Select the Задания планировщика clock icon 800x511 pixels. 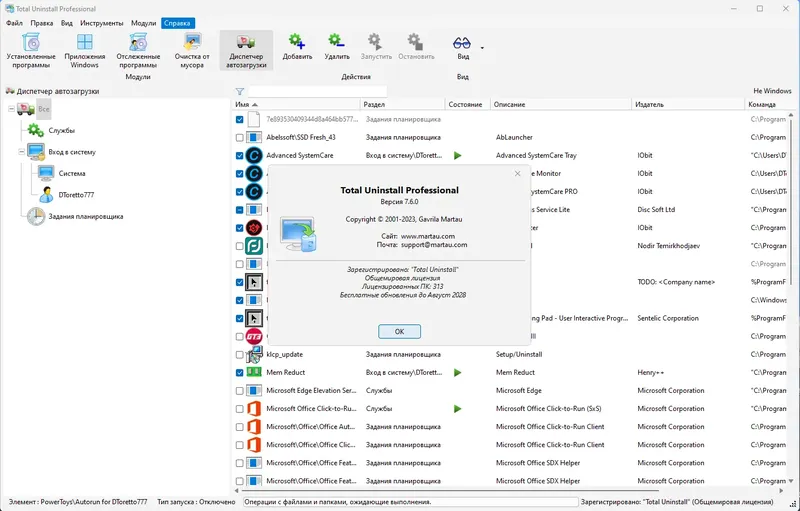pyautogui.click(x=36, y=216)
